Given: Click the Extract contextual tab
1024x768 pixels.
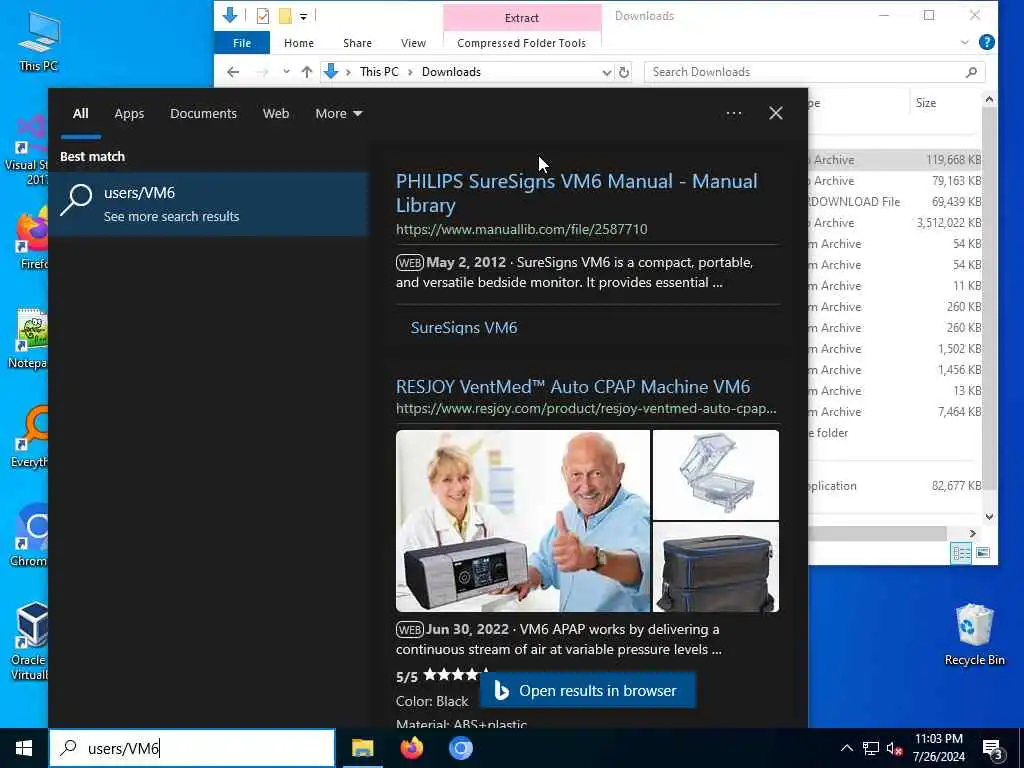Looking at the screenshot, I should pyautogui.click(x=522, y=18).
